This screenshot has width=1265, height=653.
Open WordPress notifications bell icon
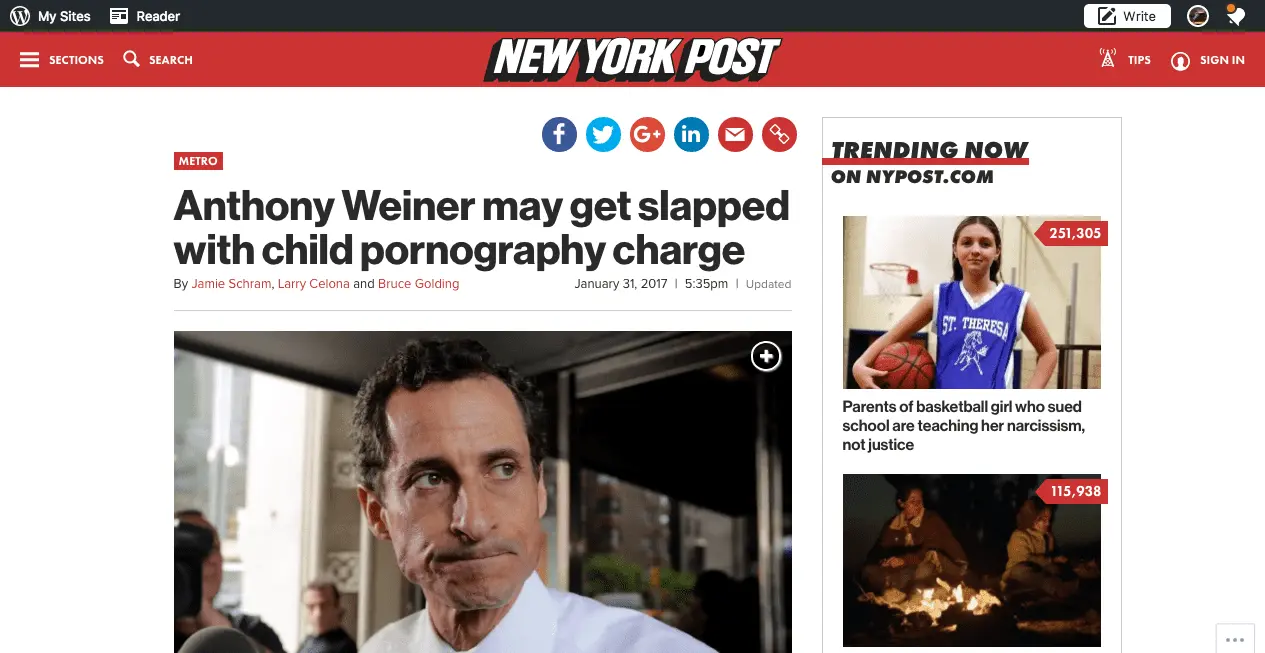pos(1236,16)
